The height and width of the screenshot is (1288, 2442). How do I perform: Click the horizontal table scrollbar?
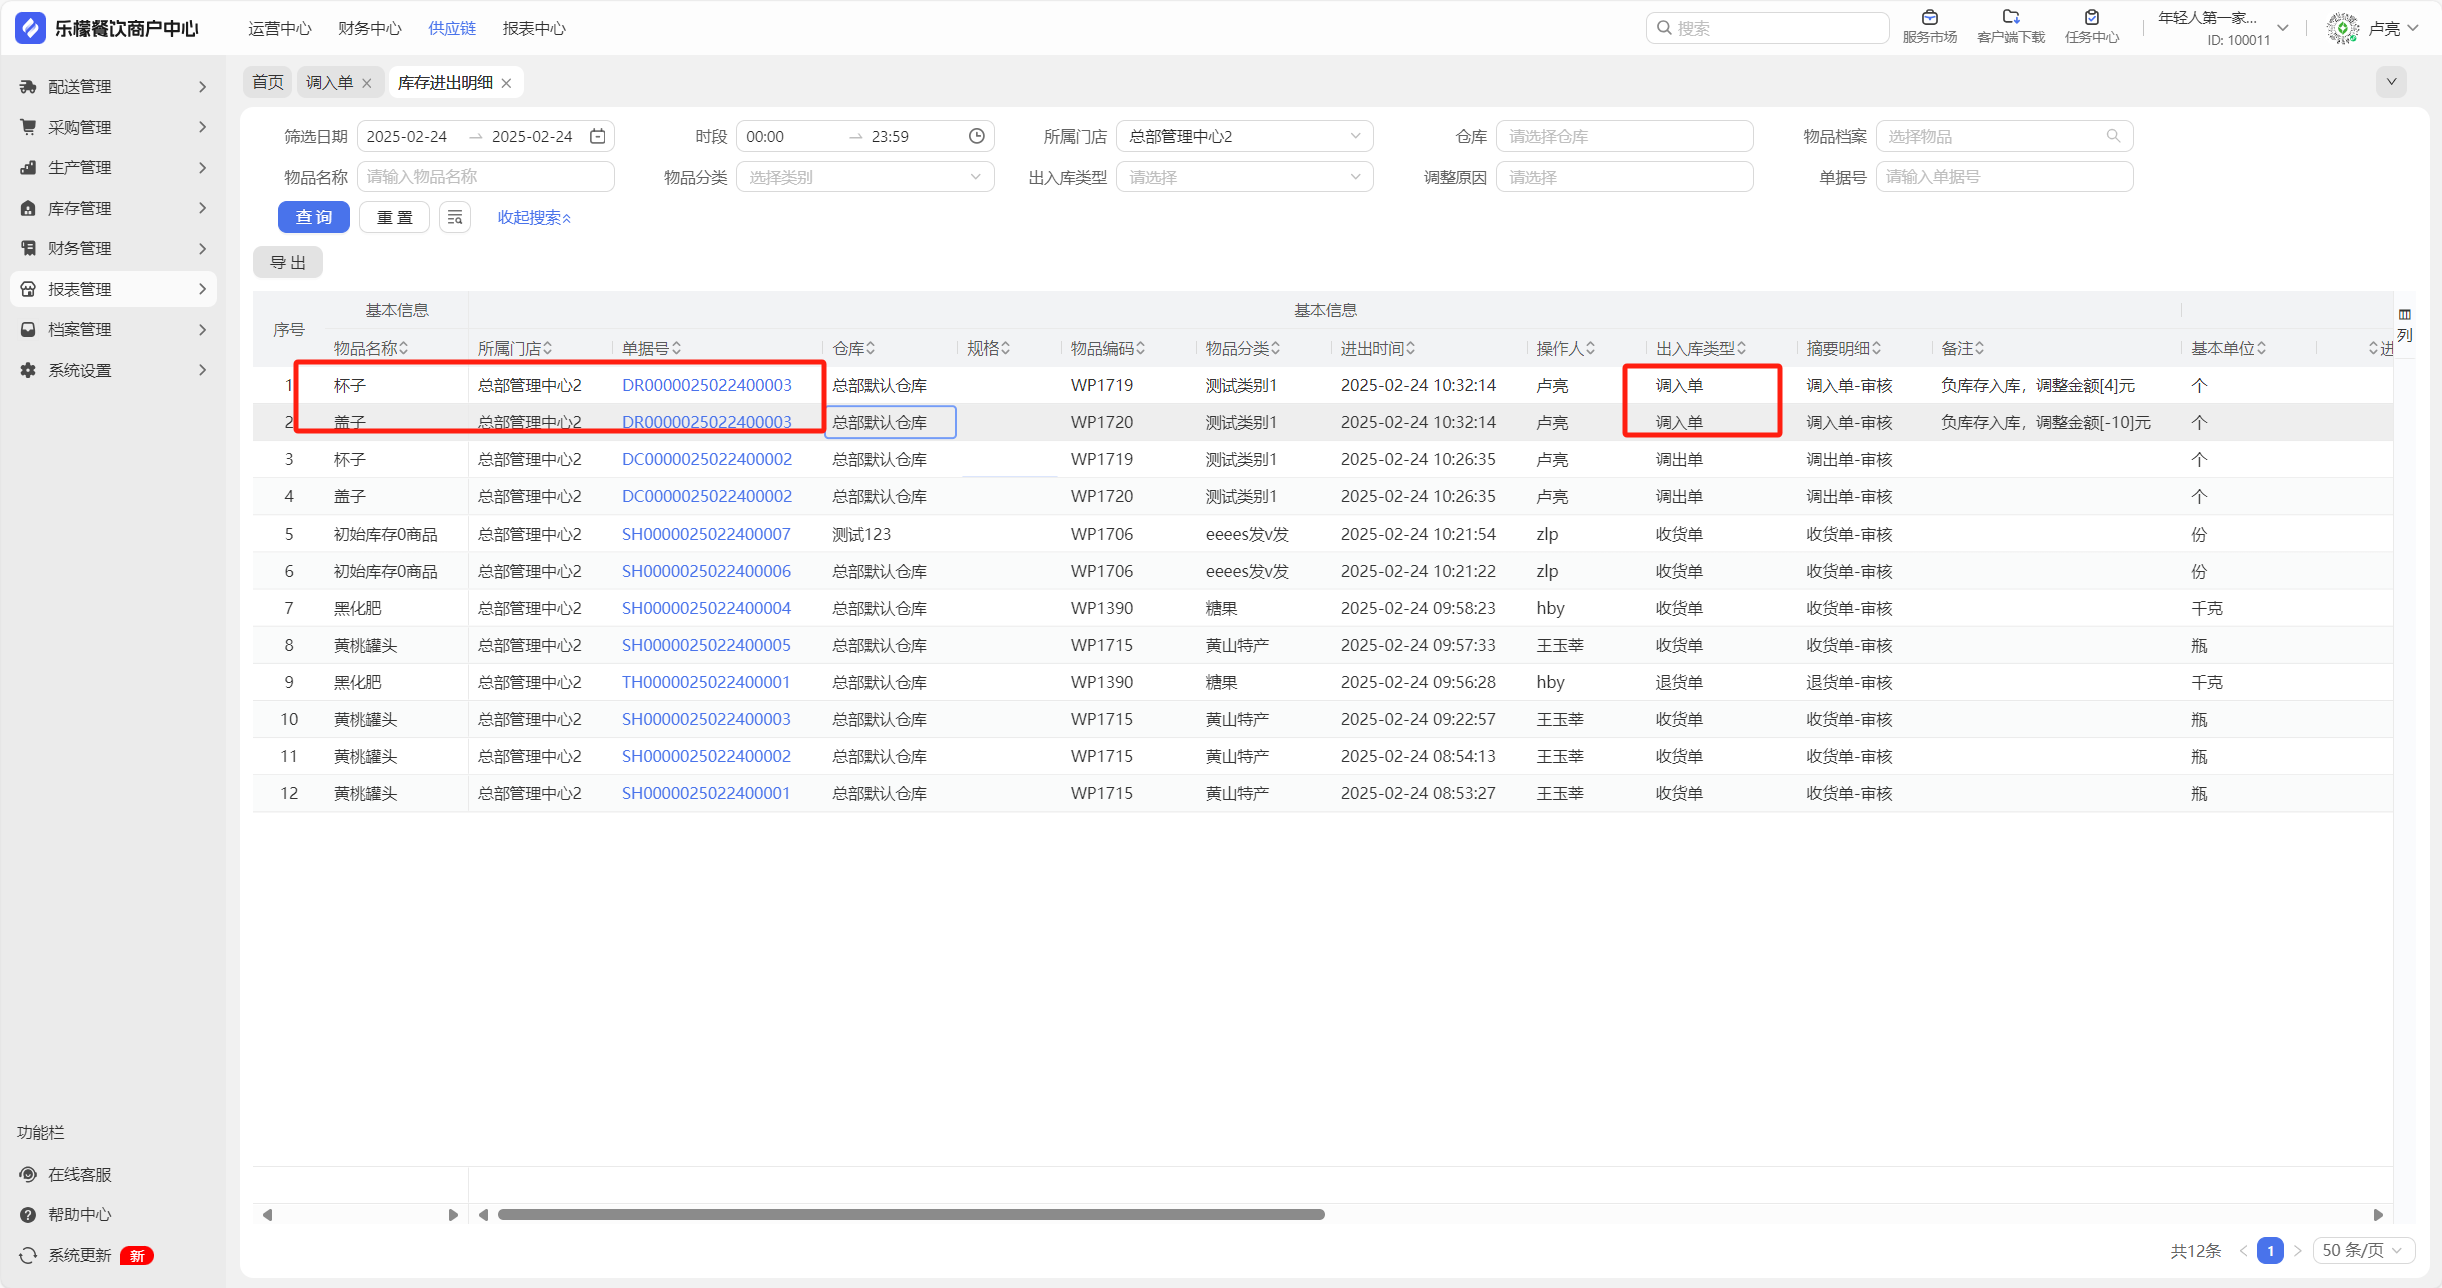(910, 1214)
